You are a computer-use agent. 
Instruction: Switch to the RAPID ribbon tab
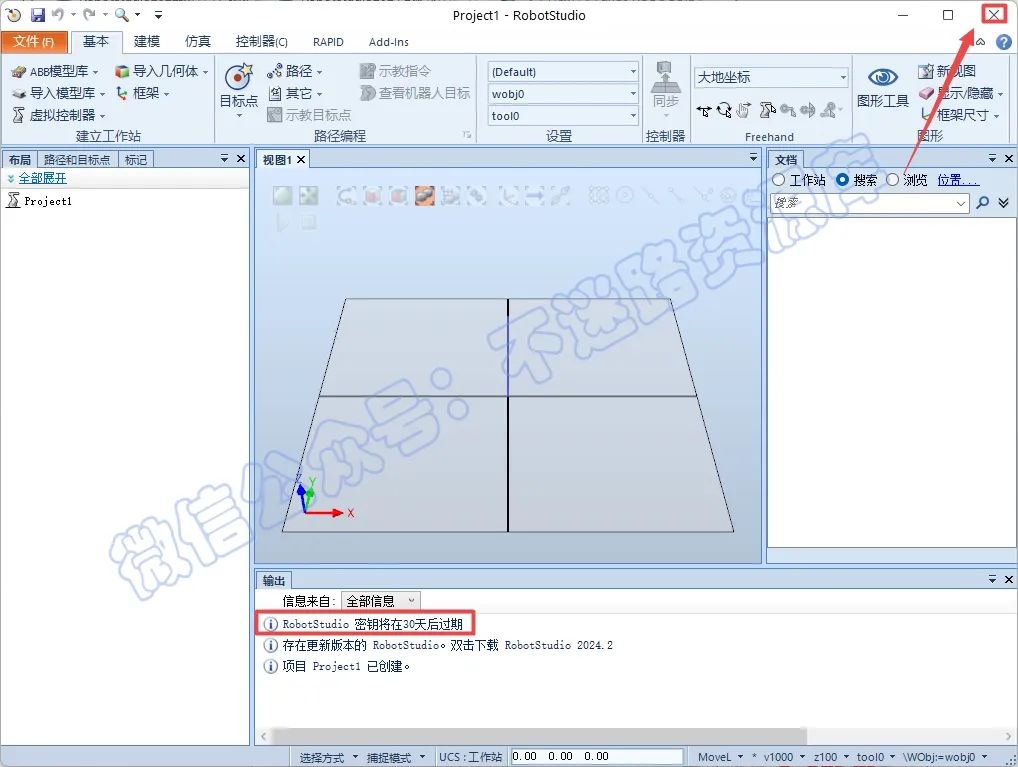tap(328, 42)
